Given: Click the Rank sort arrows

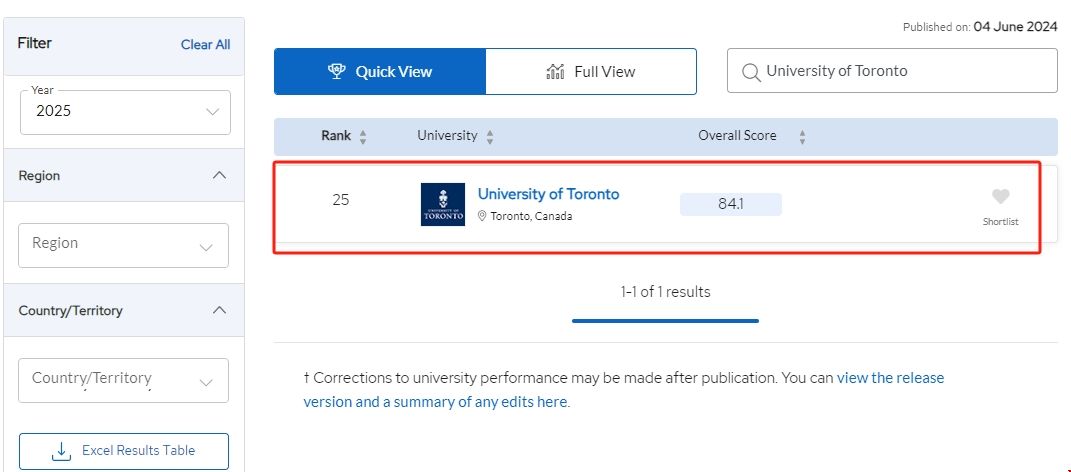Looking at the screenshot, I should point(363,136).
